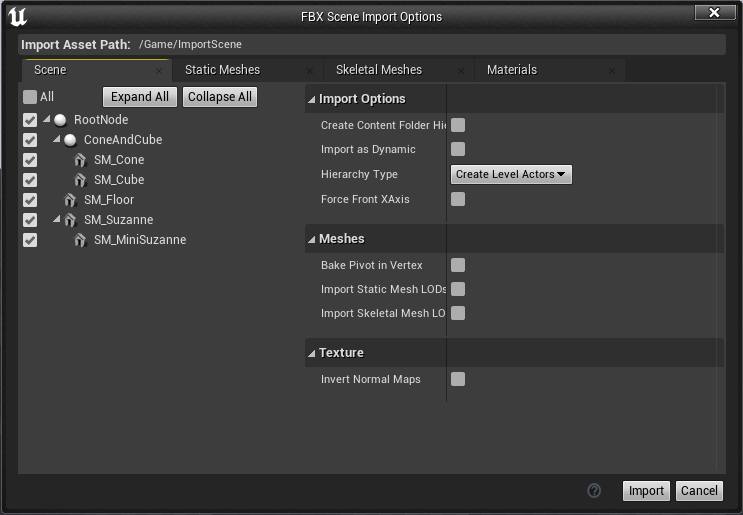The width and height of the screenshot is (743, 515).
Task: Click the SM_Cube mesh icon
Action: click(80, 180)
